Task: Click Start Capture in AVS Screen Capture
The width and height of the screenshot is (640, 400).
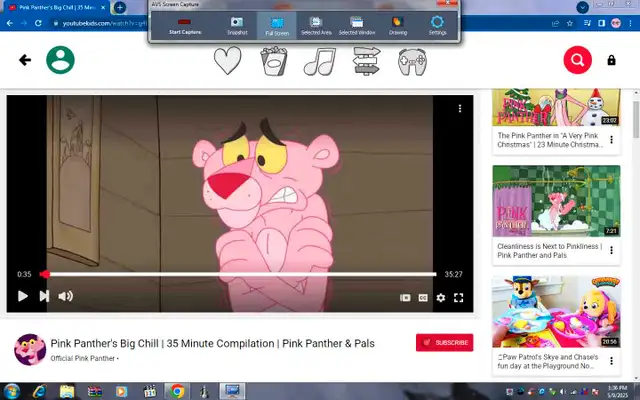Action: tap(185, 26)
